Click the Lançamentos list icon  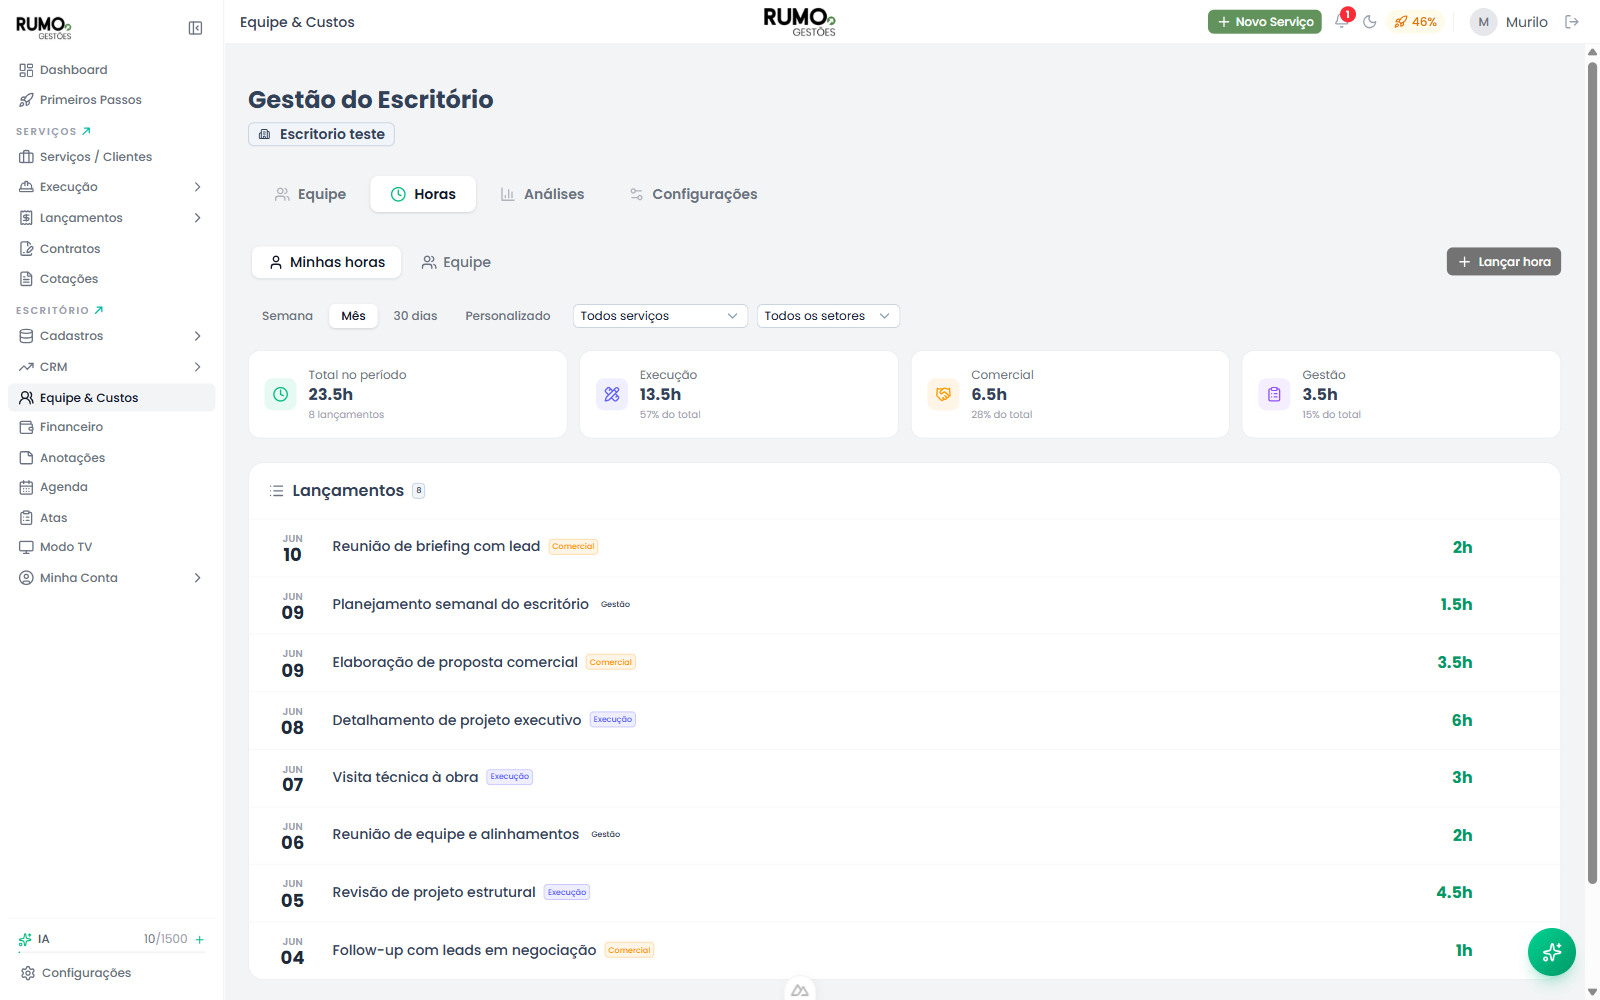tap(277, 491)
